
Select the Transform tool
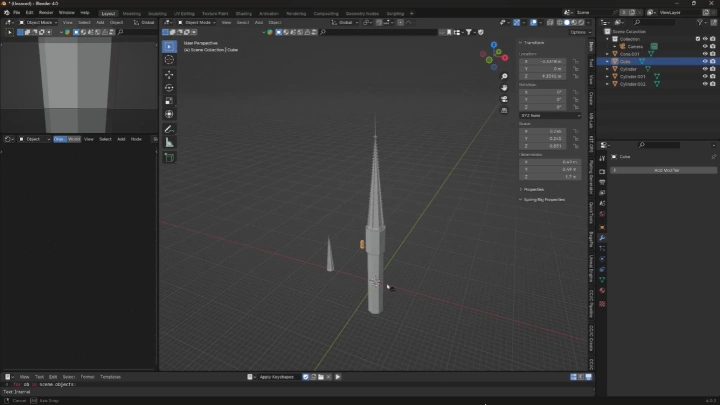(169, 114)
